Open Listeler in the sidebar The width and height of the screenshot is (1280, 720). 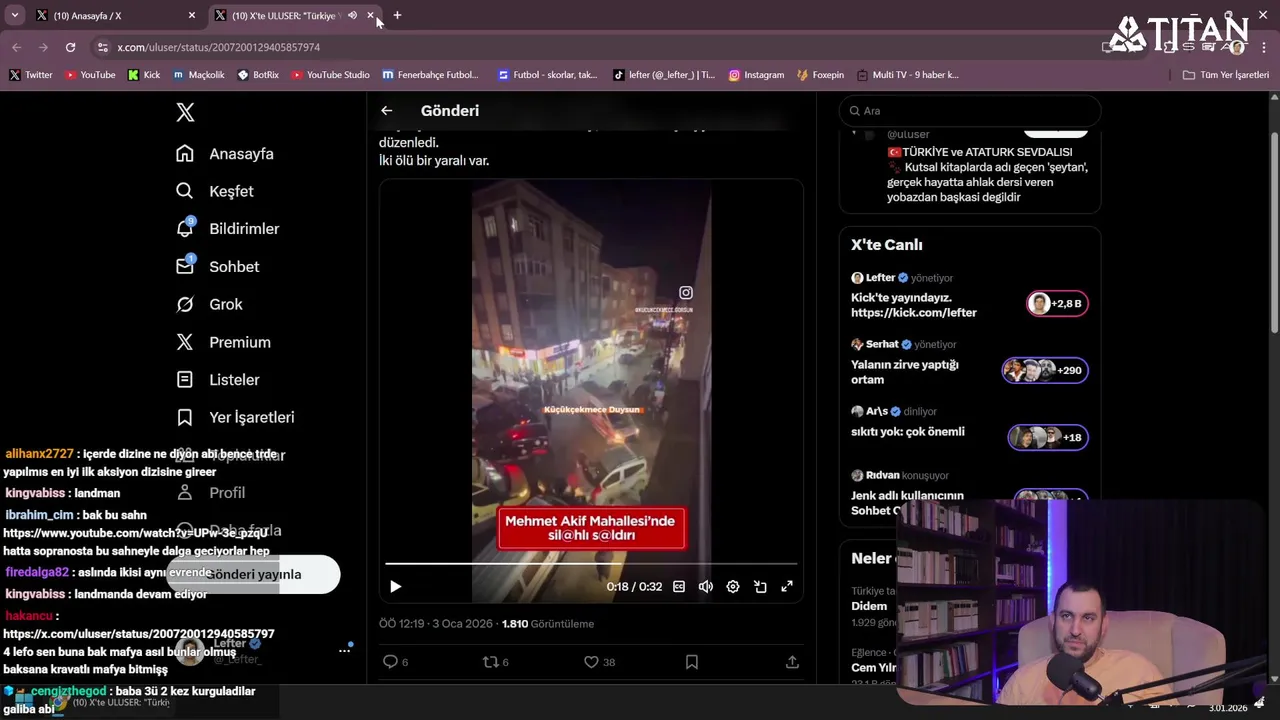coord(218,380)
